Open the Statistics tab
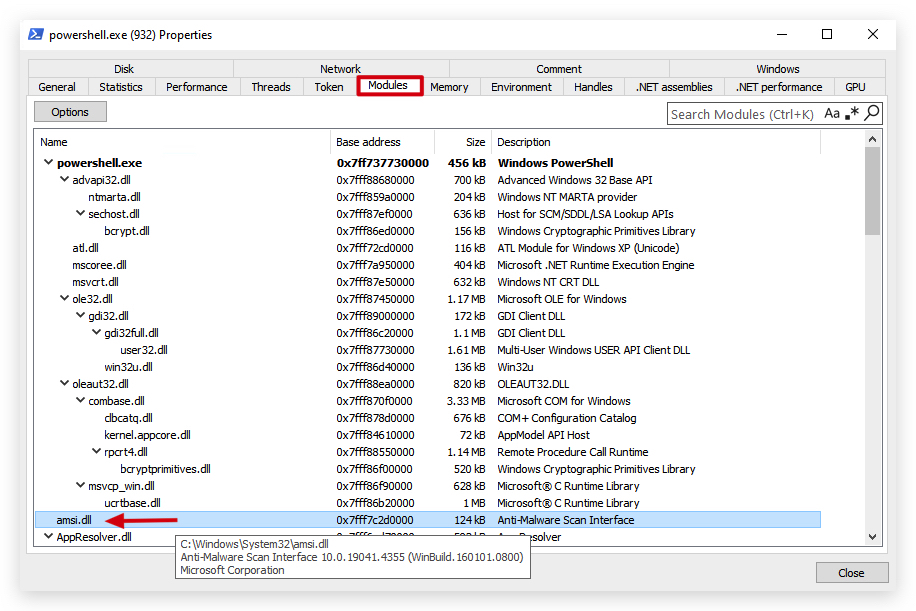 point(120,87)
